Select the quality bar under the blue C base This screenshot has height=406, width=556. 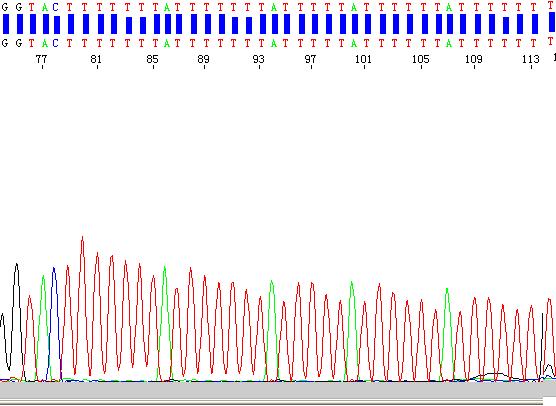point(57,25)
